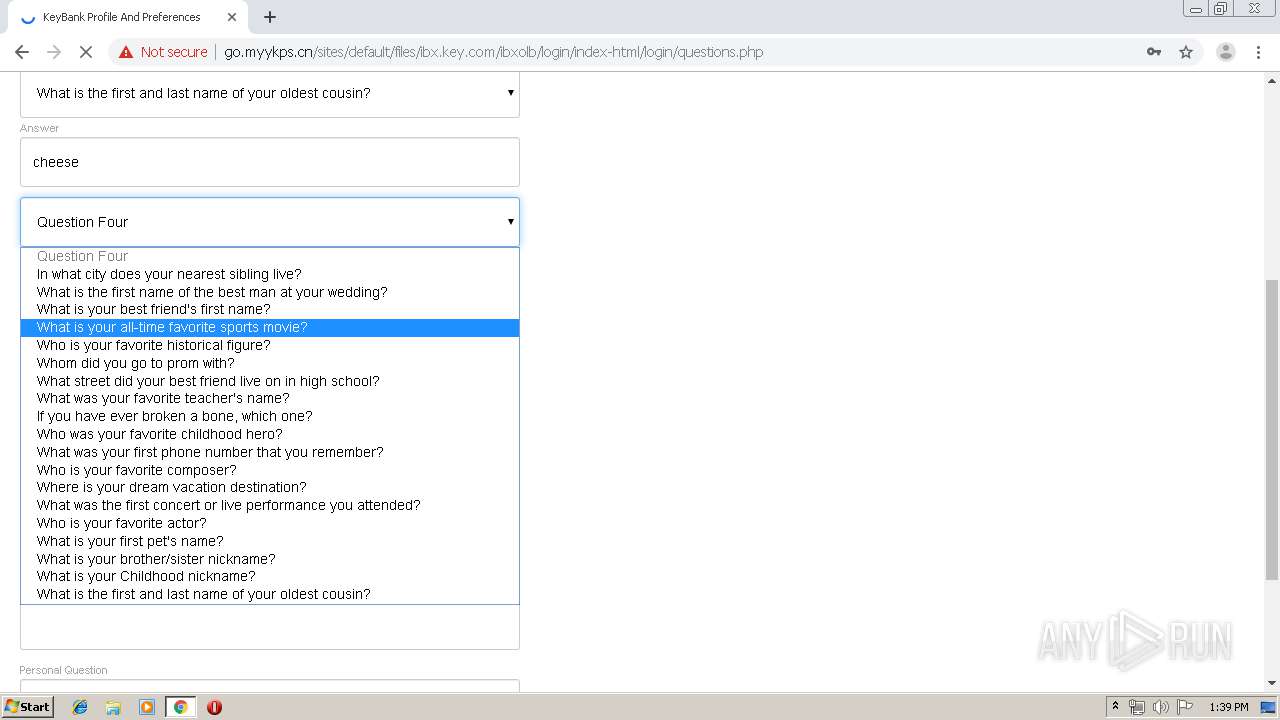This screenshot has width=1280, height=720.
Task: Choose favorite teacher's name question
Action: (x=270, y=398)
